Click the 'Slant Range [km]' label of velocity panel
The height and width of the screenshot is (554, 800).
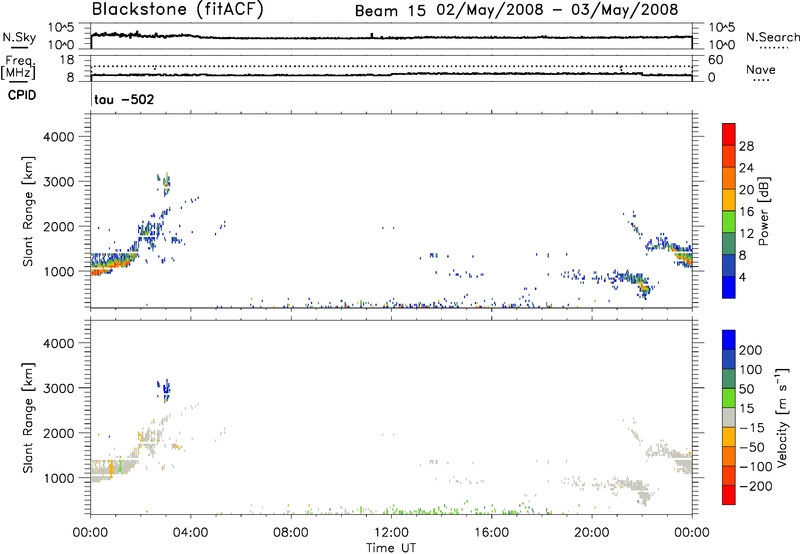coord(28,418)
